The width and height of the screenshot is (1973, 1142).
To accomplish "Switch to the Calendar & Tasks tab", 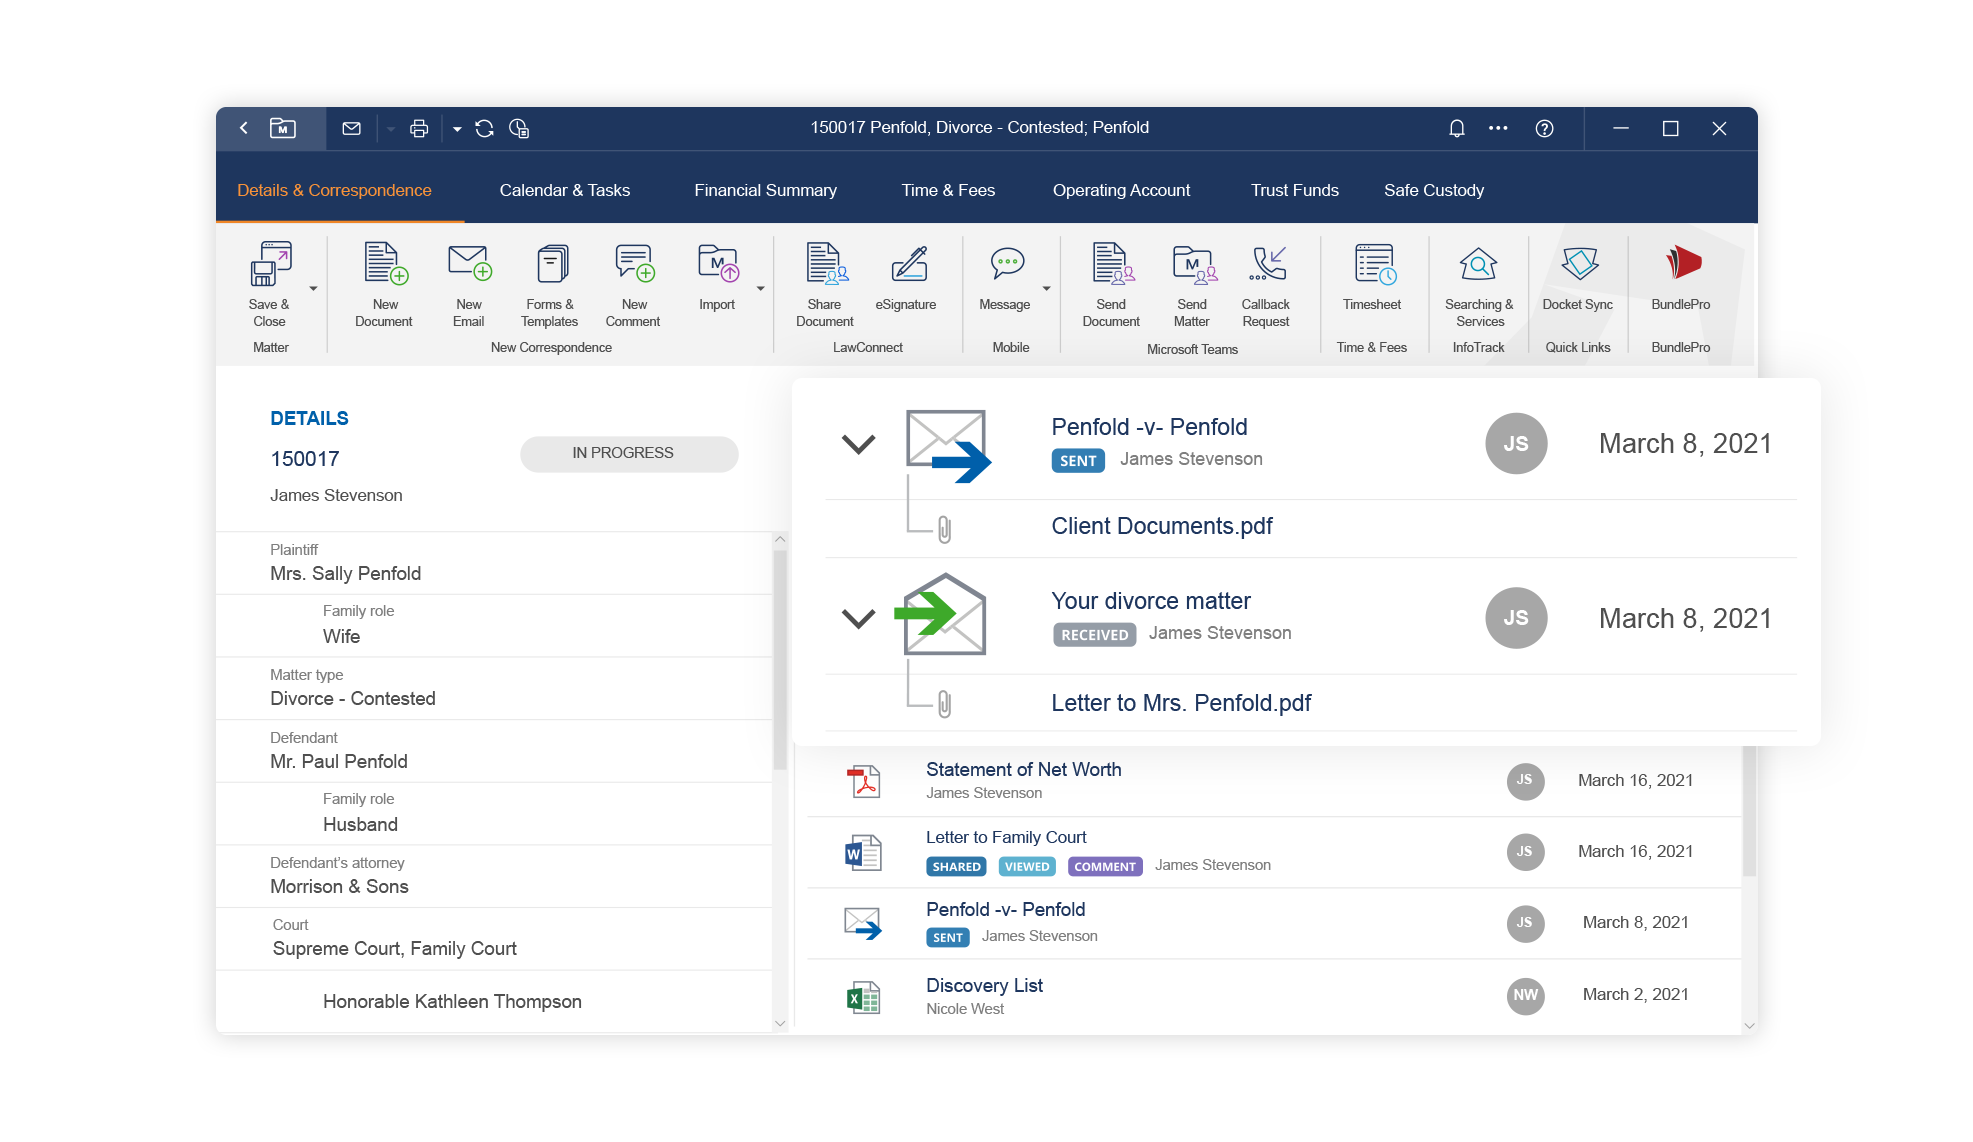I will [x=564, y=190].
